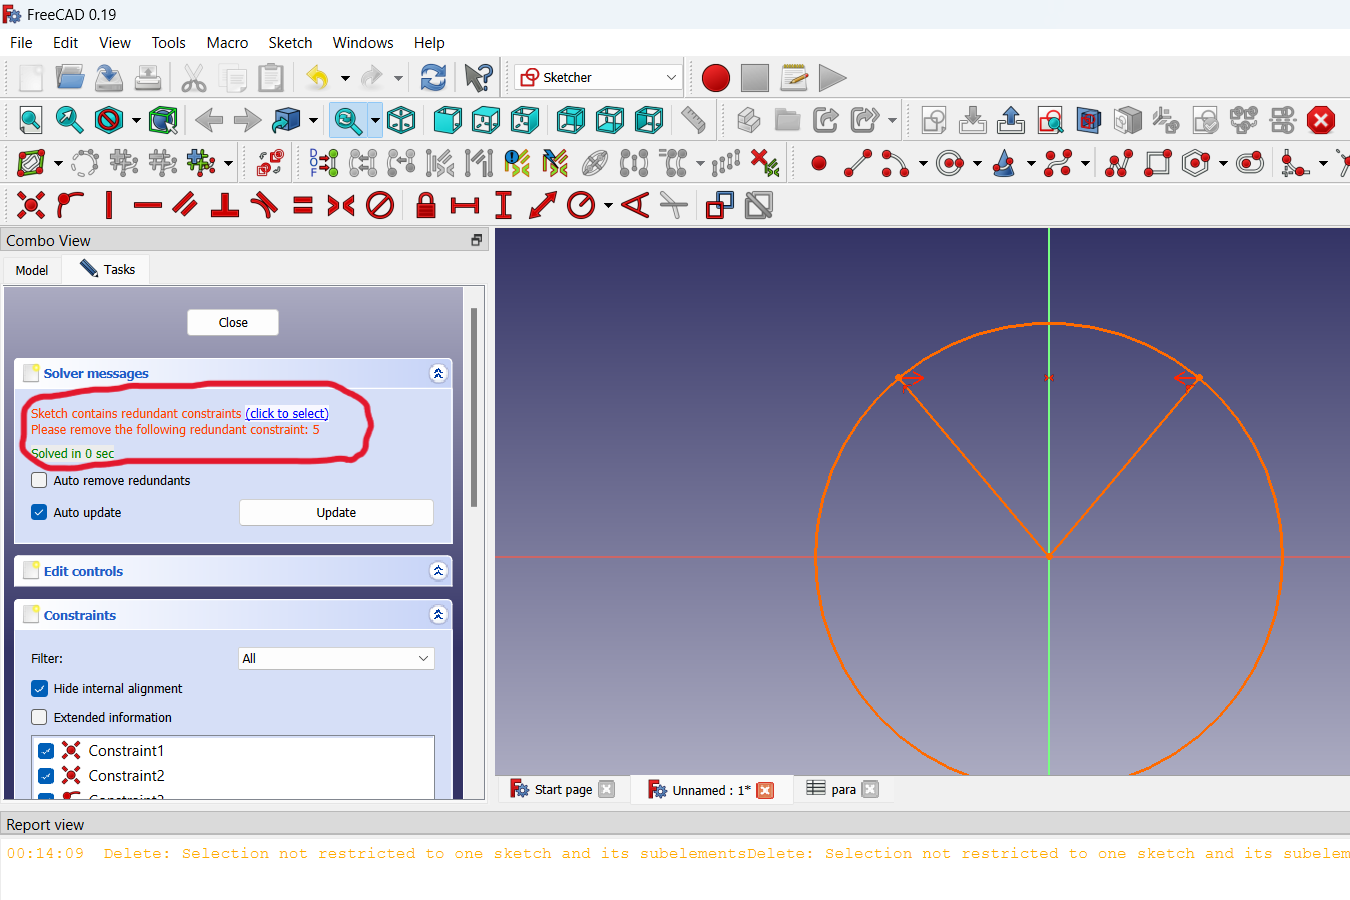The height and width of the screenshot is (900, 1350).
Task: Switch to the Start page tab
Action: pyautogui.click(x=562, y=789)
